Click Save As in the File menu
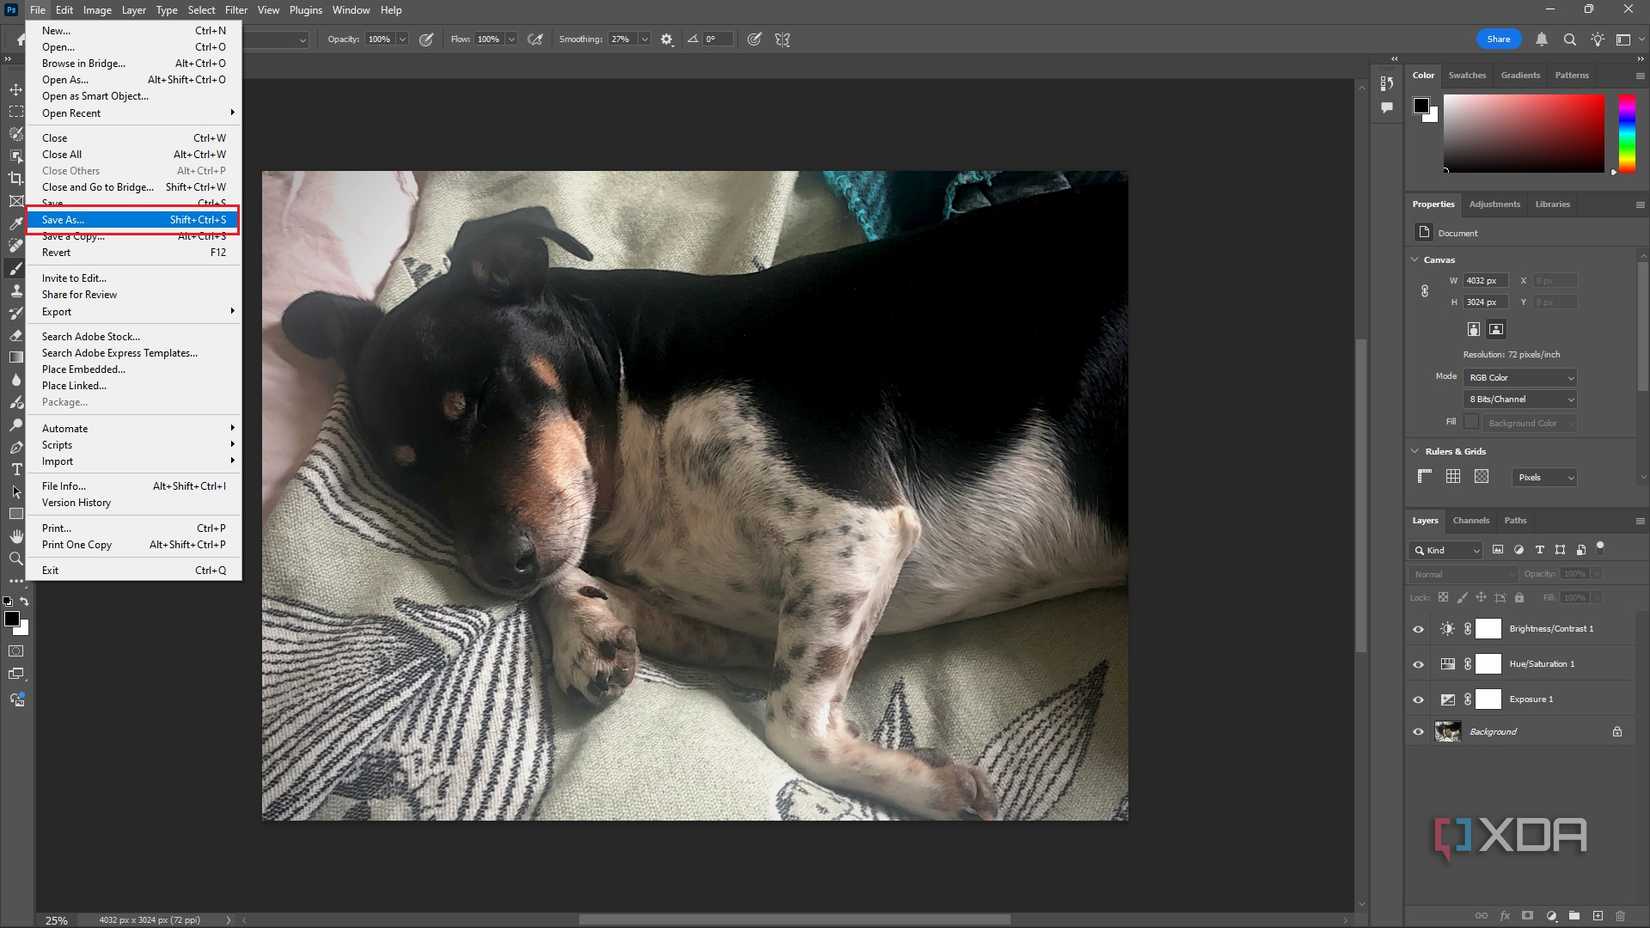Image resolution: width=1650 pixels, height=928 pixels. tap(62, 219)
